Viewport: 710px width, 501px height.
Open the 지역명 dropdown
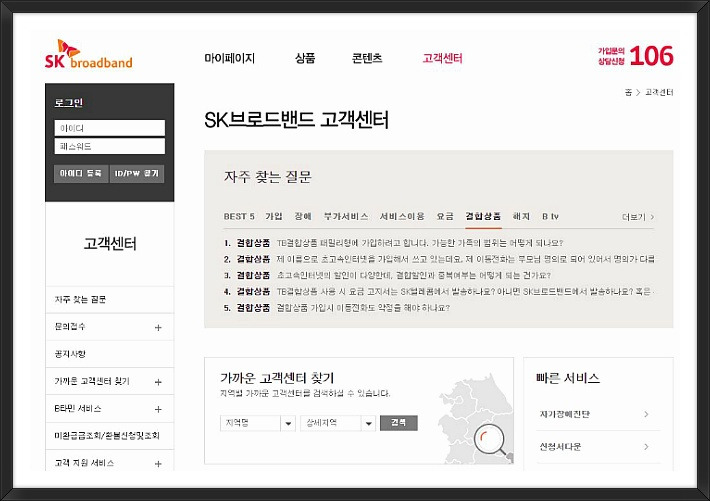point(258,423)
